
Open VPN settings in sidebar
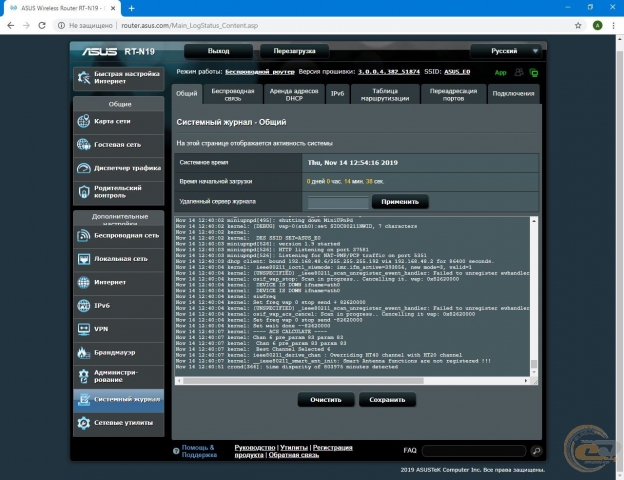(x=119, y=330)
